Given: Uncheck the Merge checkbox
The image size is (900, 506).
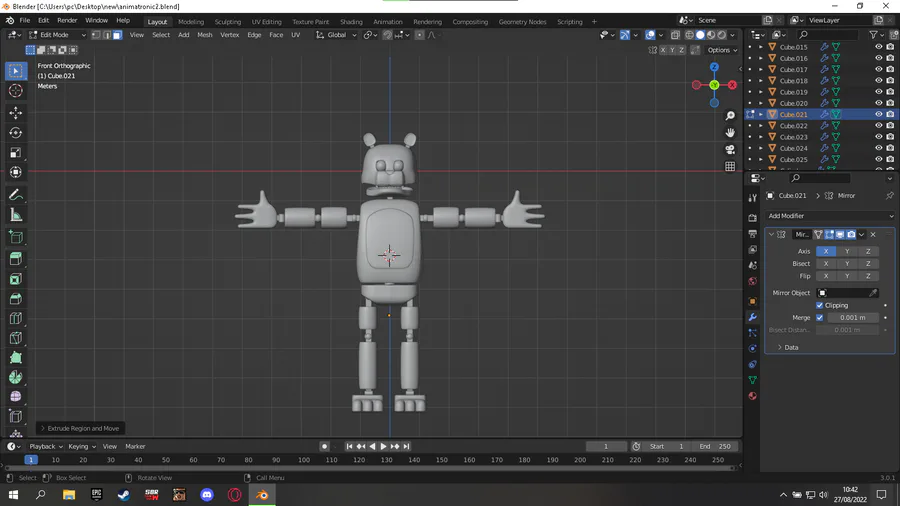Looking at the screenshot, I should coord(820,318).
